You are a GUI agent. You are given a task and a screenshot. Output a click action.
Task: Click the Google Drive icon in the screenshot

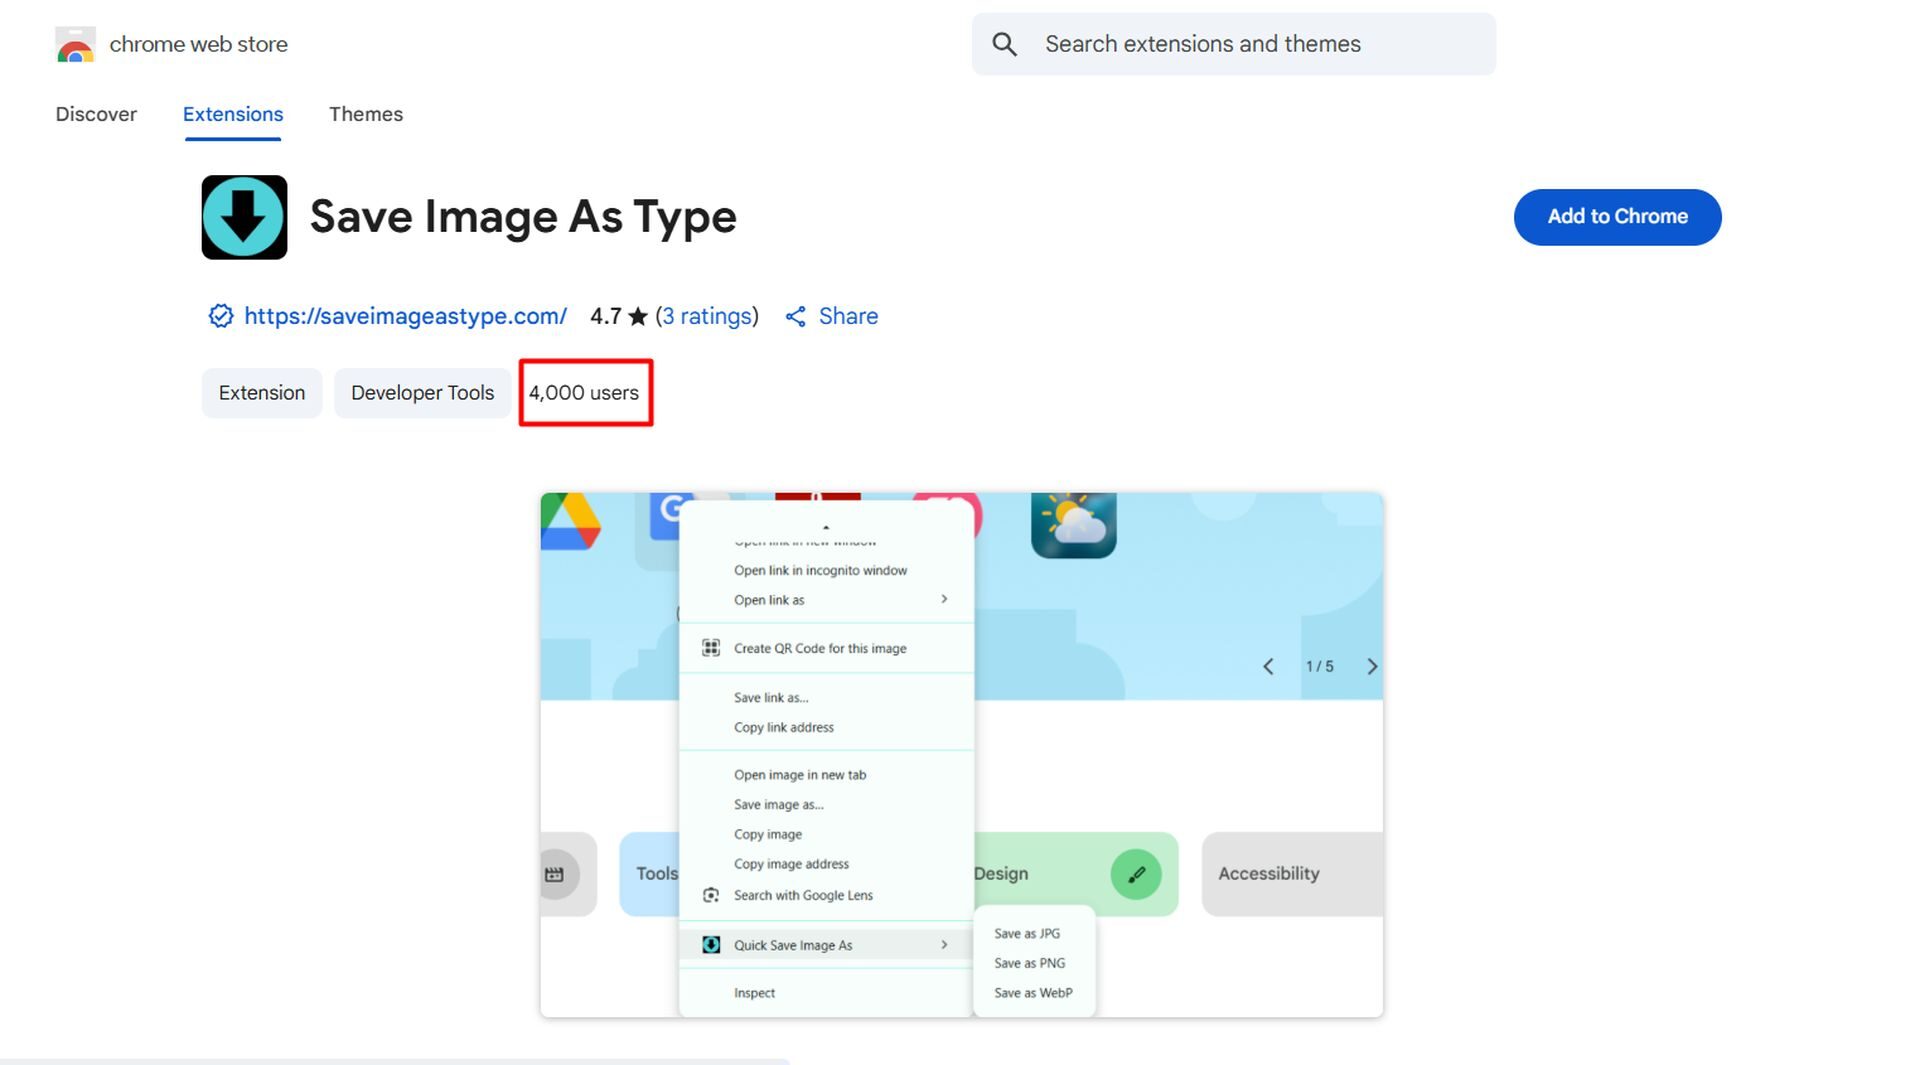570,521
